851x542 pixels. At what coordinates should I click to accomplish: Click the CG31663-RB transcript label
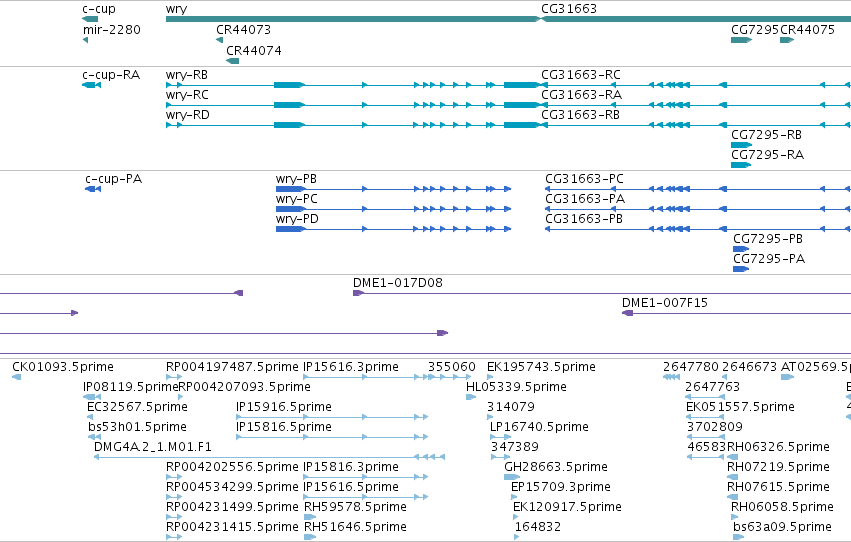pyautogui.click(x=580, y=115)
